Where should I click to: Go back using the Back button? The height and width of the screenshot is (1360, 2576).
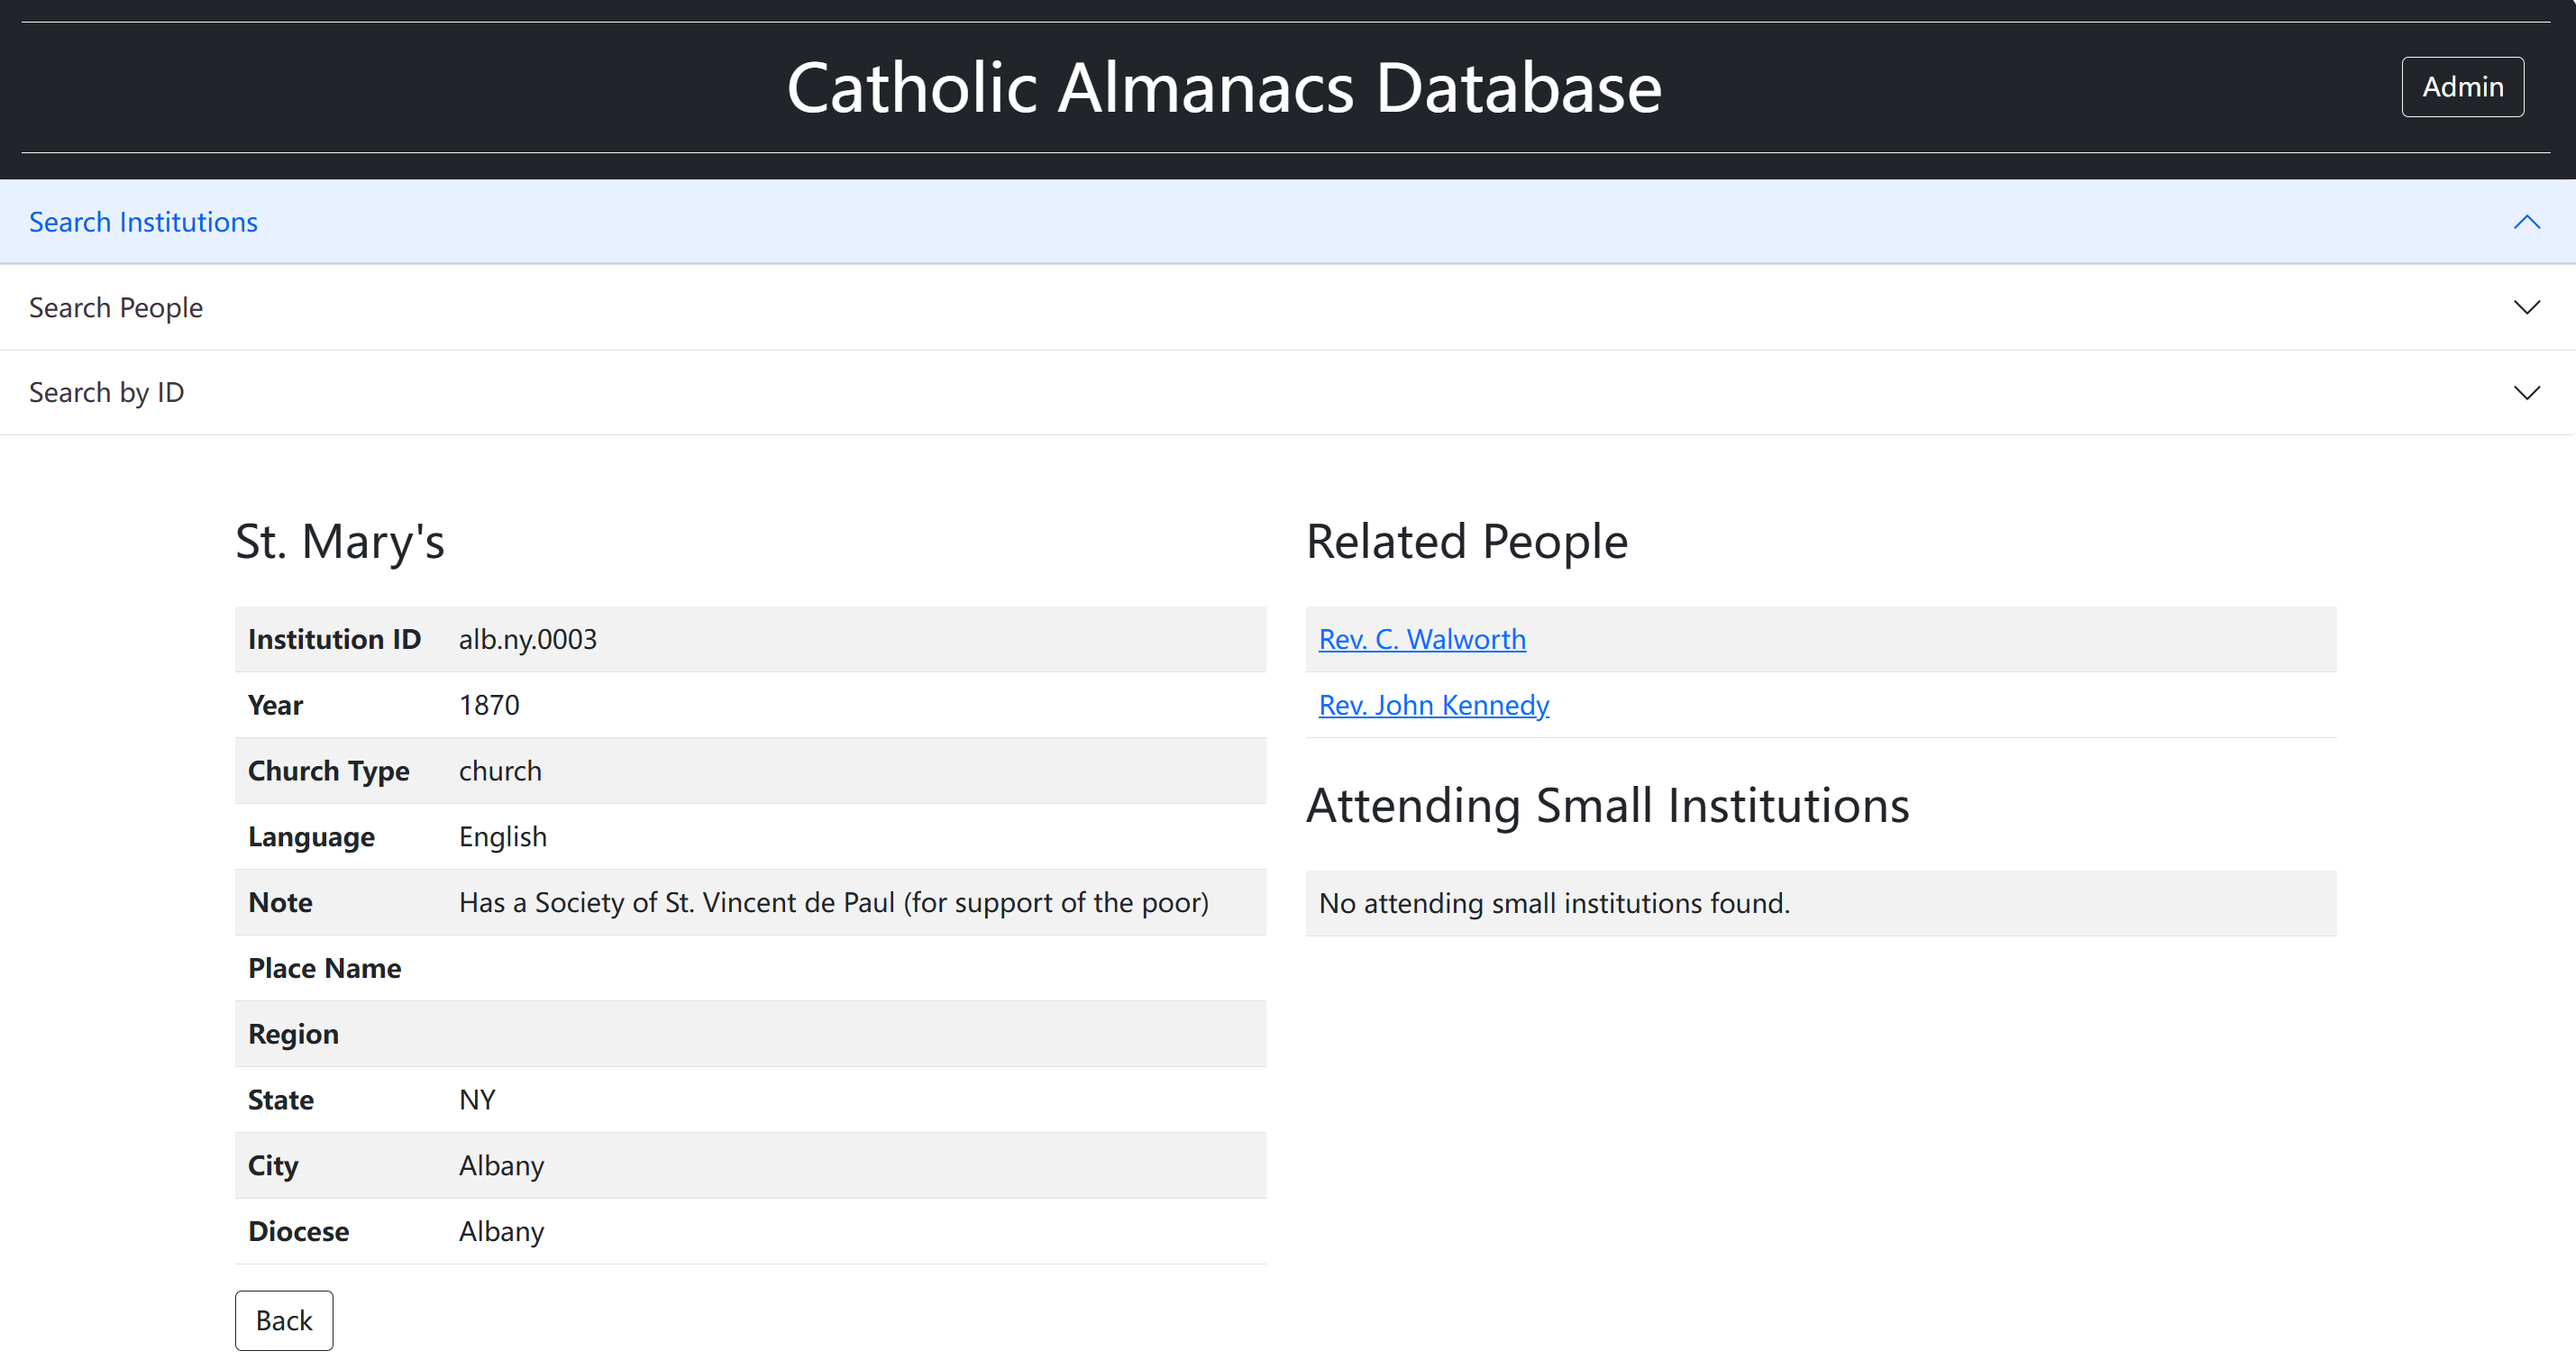pyautogui.click(x=284, y=1320)
